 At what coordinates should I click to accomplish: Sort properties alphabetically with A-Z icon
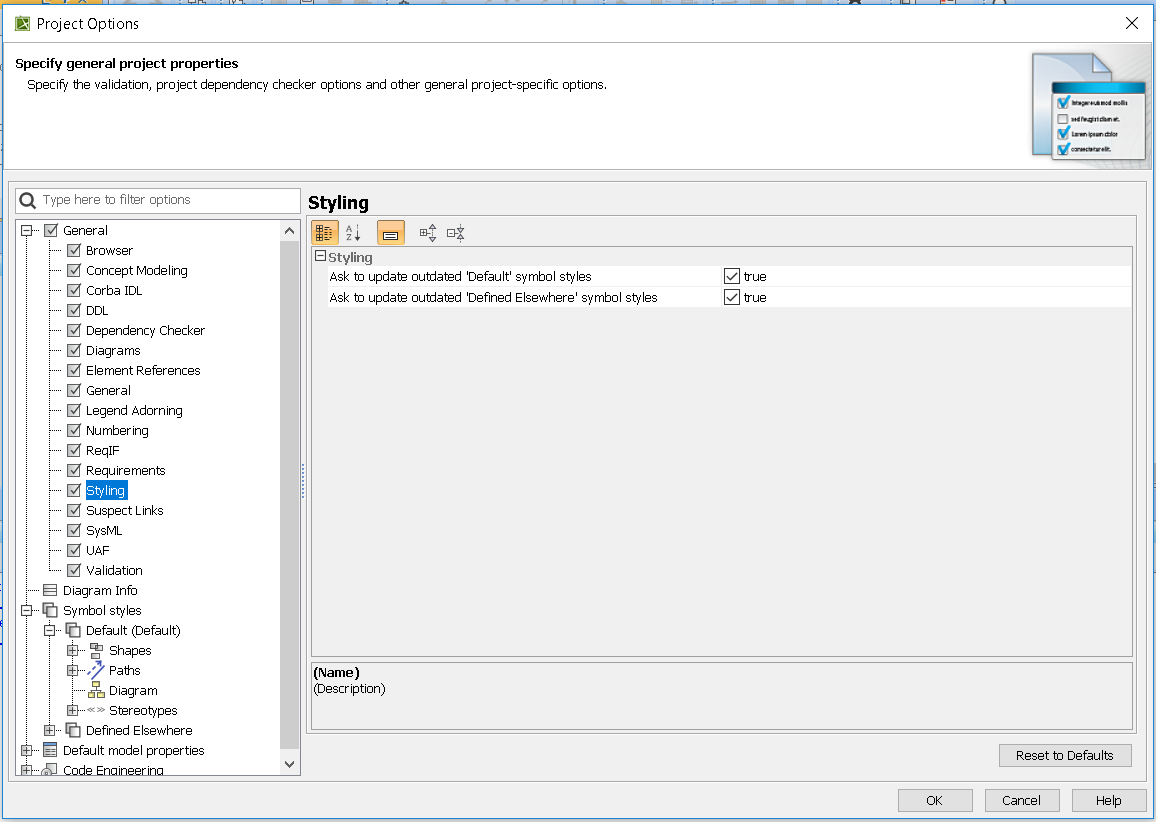pyautogui.click(x=353, y=233)
